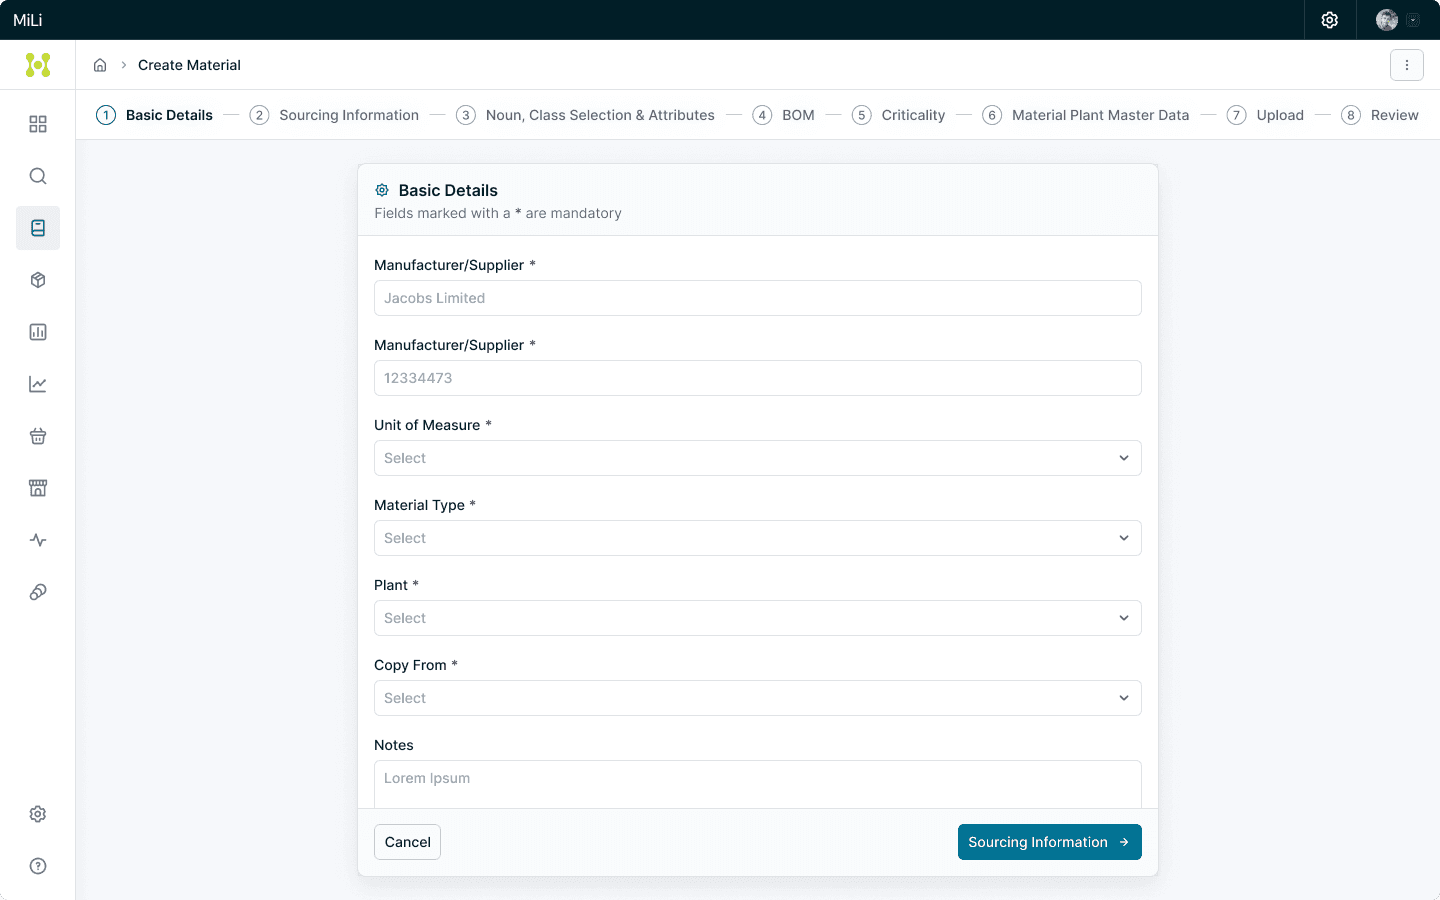
Task: Go to step 6 Material Plant Master Data
Action: point(1086,115)
